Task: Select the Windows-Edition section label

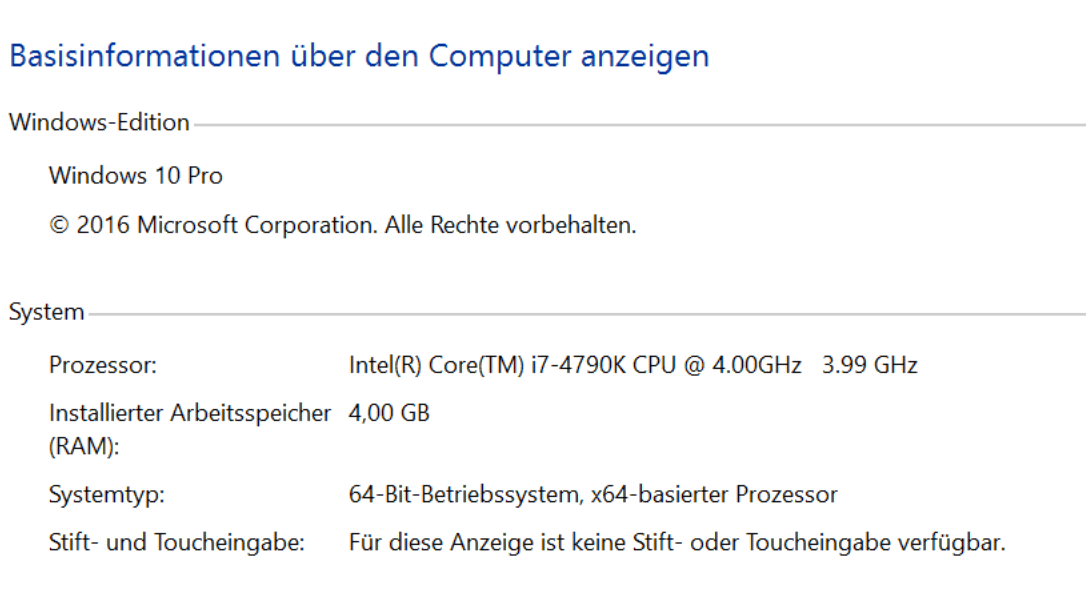Action: (x=99, y=123)
